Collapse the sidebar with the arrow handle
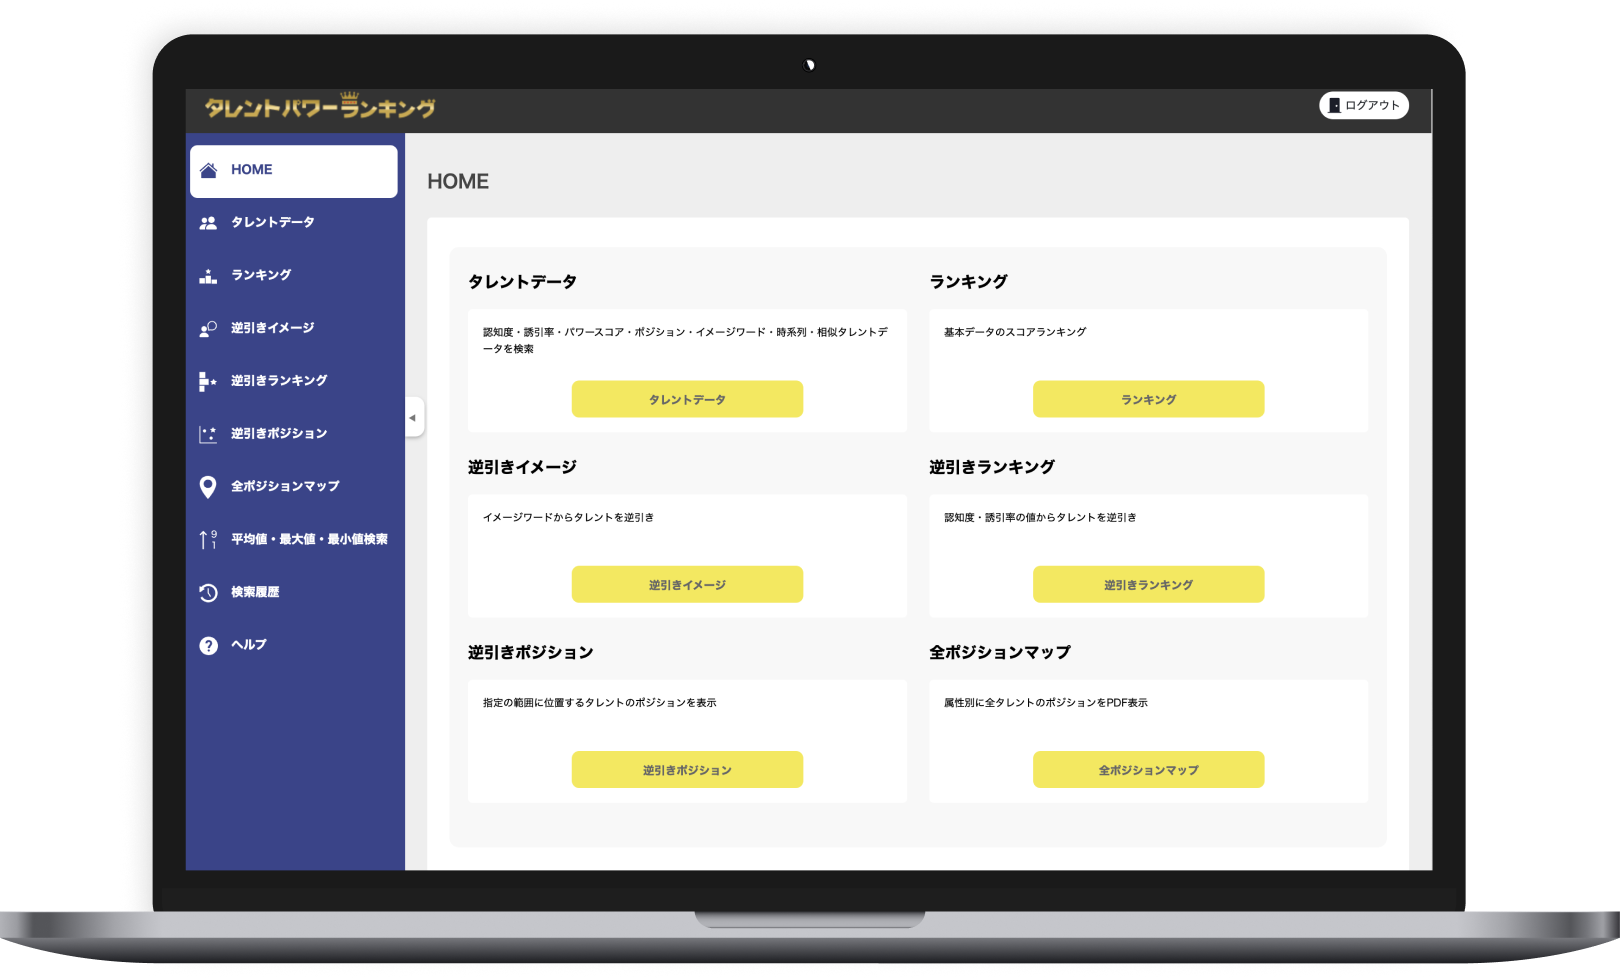Viewport: 1620px width, 979px height. pyautogui.click(x=413, y=418)
